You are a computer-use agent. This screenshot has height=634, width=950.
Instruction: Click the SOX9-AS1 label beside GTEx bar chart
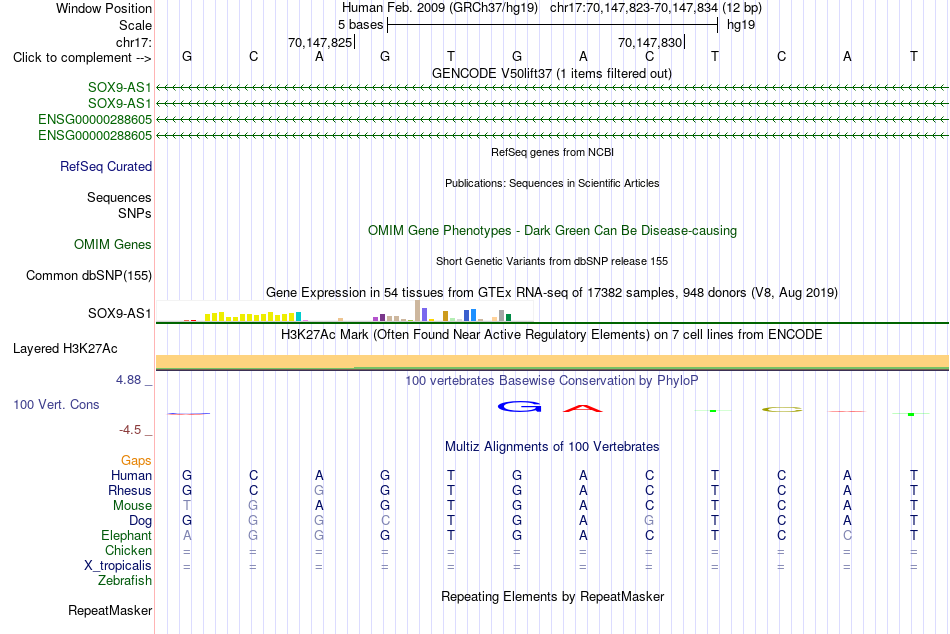[119, 313]
